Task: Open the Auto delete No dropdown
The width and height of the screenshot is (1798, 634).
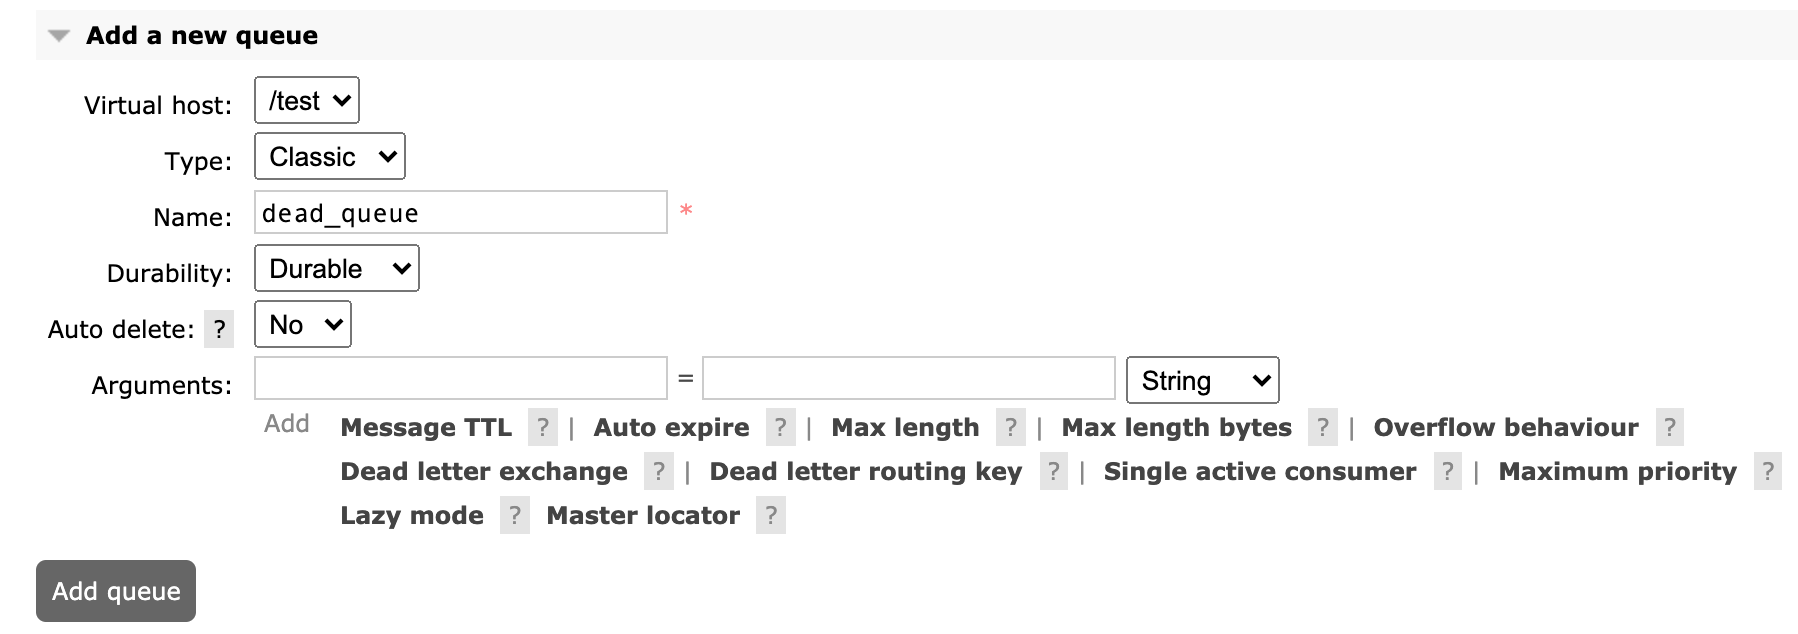Action: click(303, 325)
